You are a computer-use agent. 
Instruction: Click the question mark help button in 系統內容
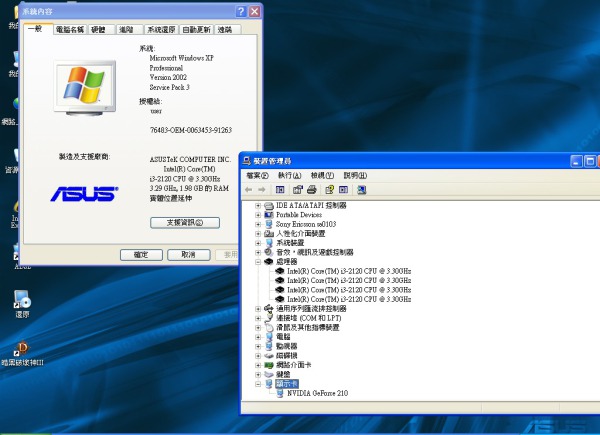pos(241,11)
